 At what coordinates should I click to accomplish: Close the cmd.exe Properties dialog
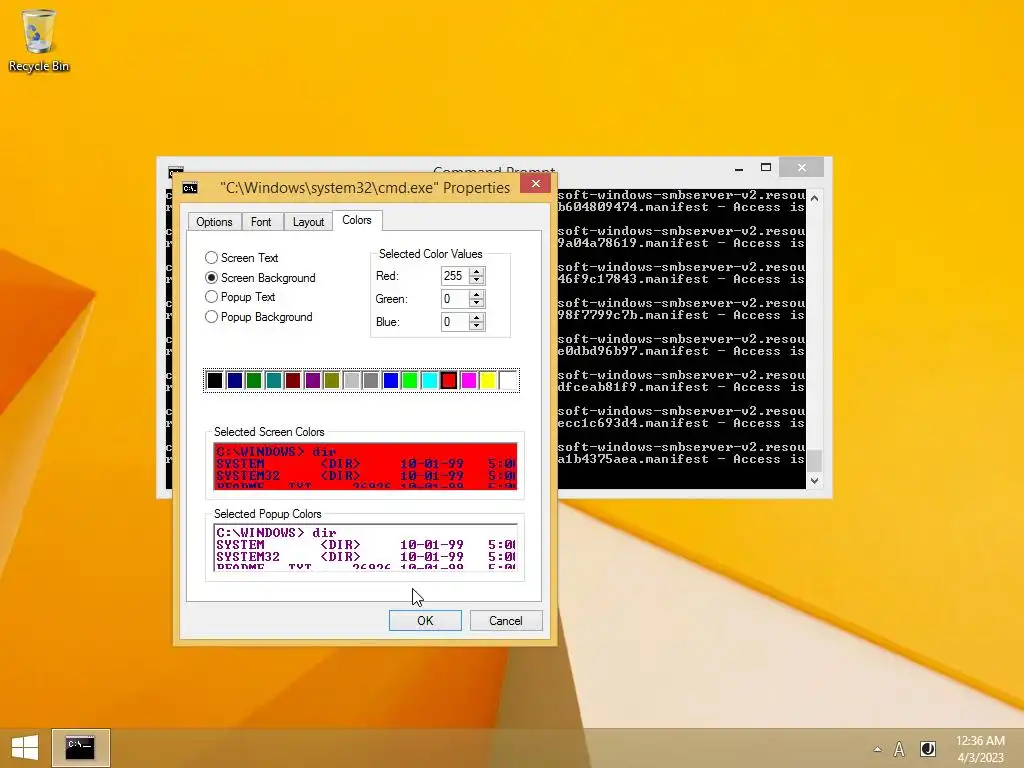point(536,184)
